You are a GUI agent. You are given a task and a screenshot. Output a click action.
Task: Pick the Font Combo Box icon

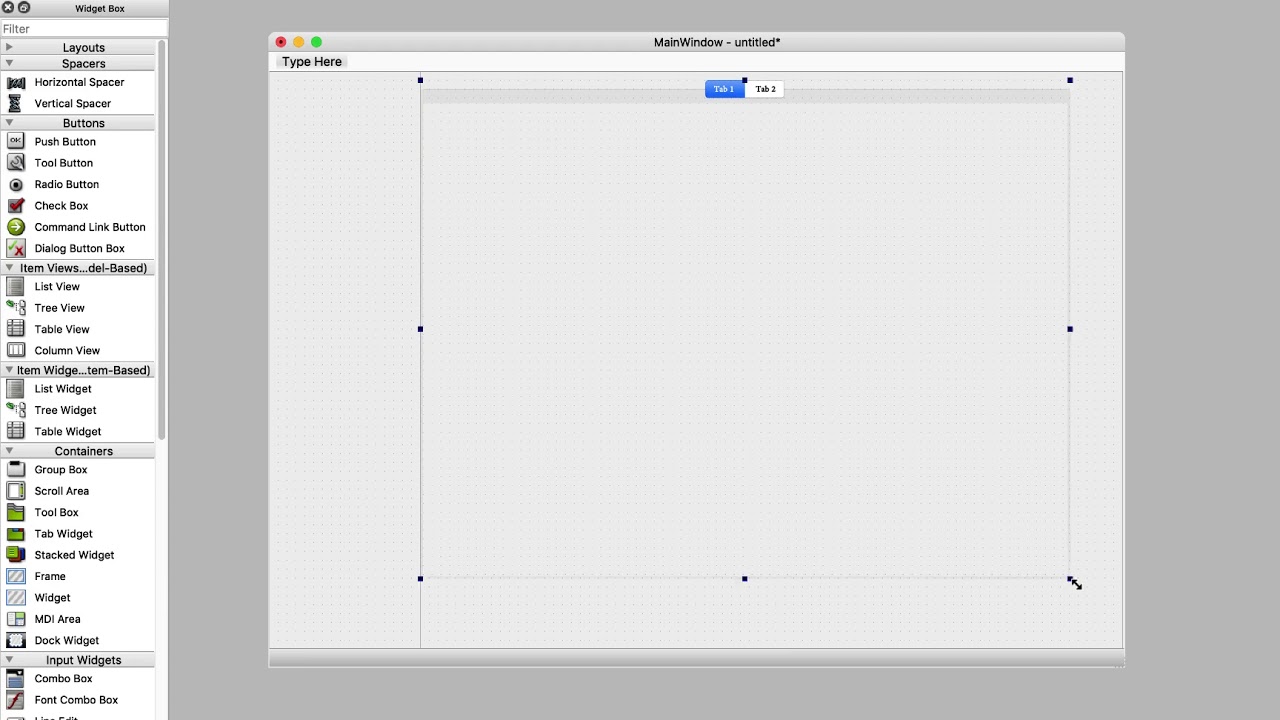pyautogui.click(x=16, y=700)
